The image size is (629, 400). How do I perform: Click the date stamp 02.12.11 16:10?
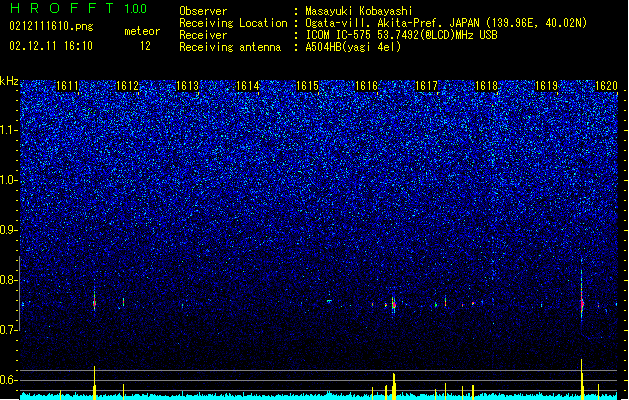tap(51, 45)
